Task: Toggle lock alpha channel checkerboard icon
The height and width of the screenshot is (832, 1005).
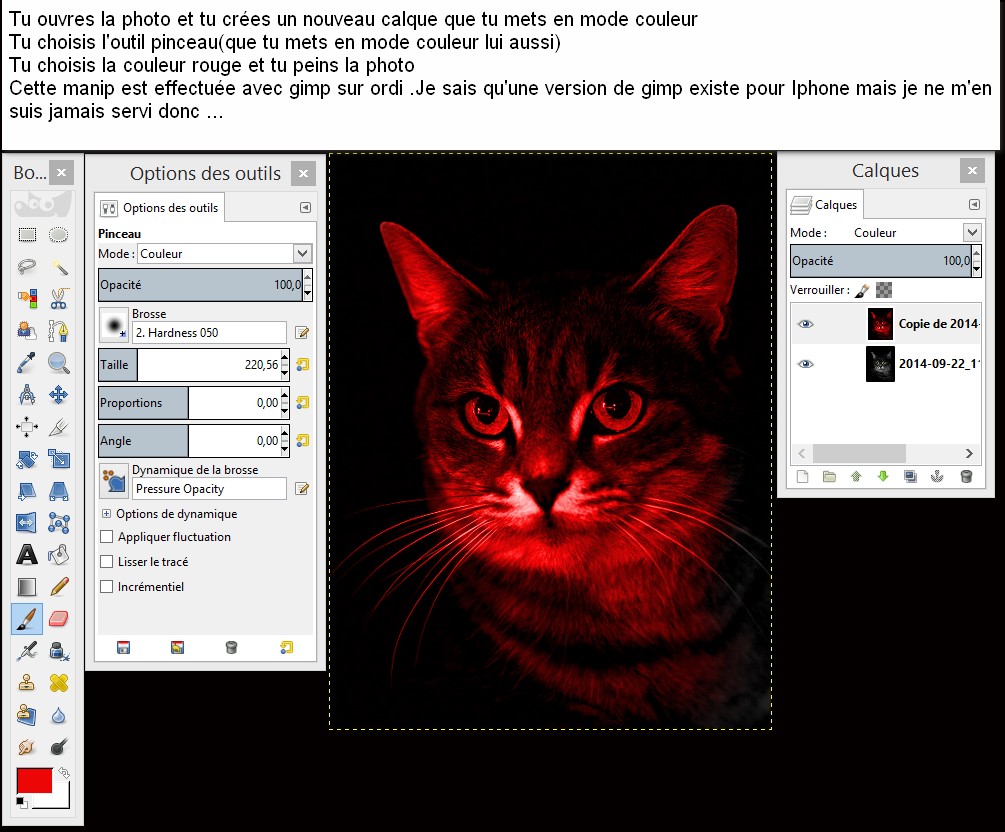Action: [884, 290]
